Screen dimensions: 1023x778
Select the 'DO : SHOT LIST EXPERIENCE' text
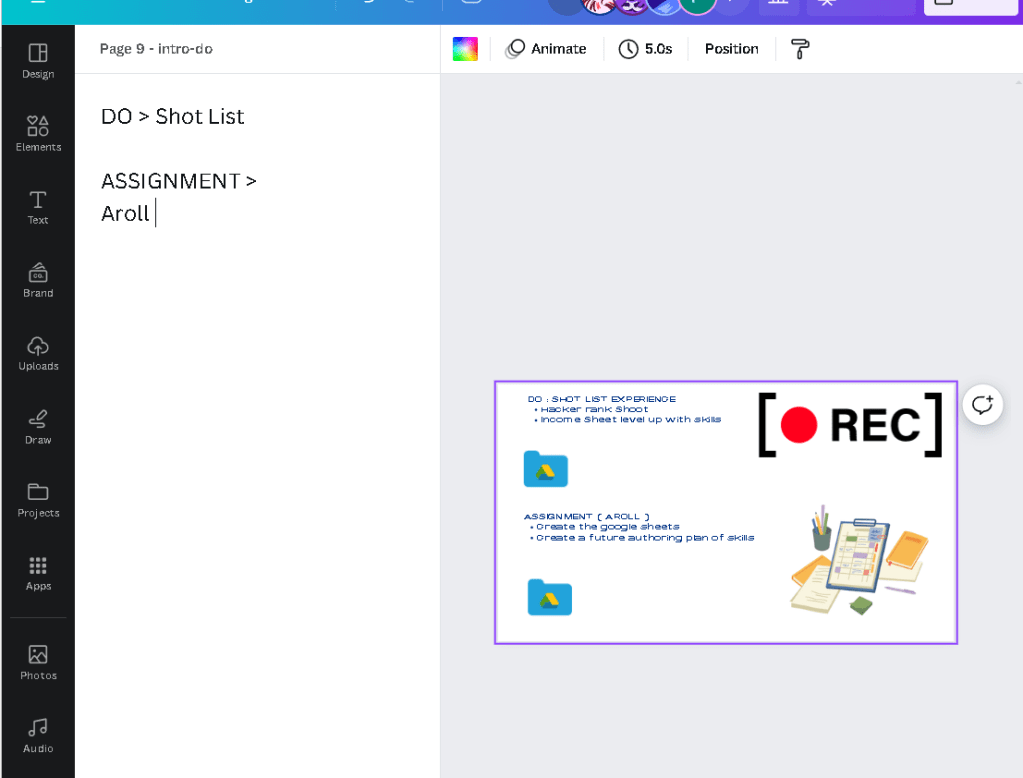coord(602,399)
